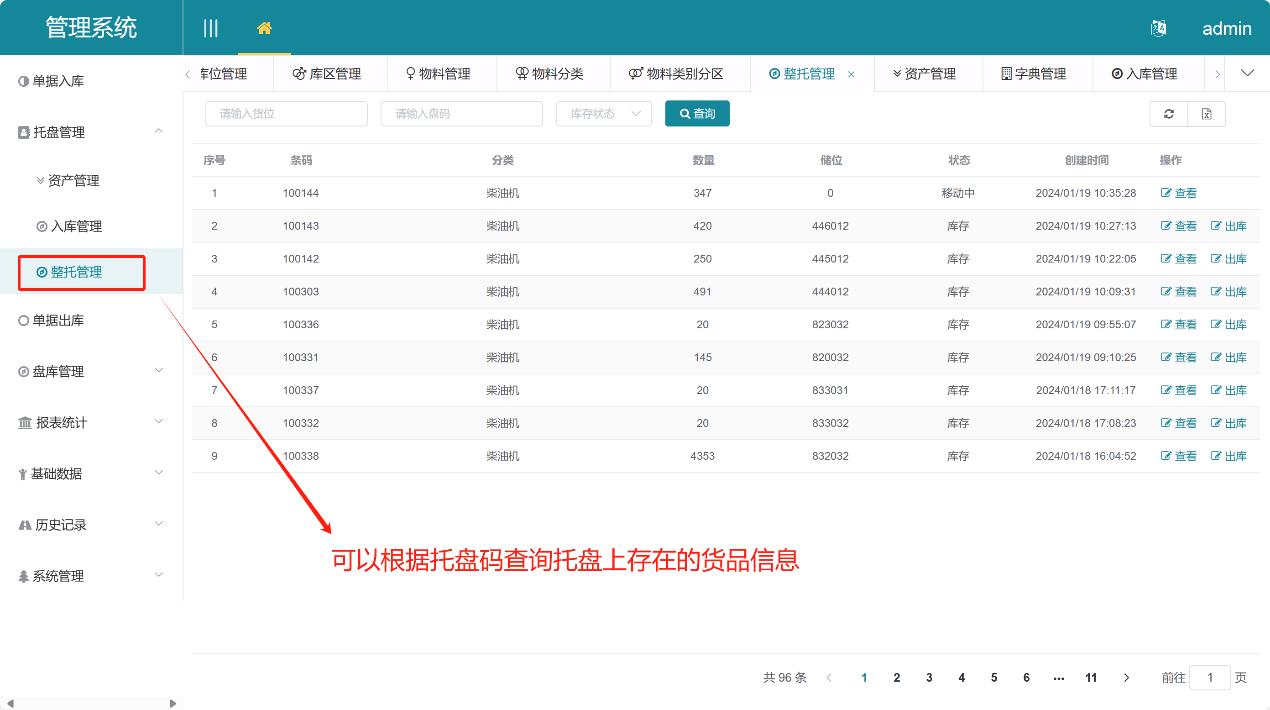Image resolution: width=1270 pixels, height=710 pixels.
Task: Collapse the sidebar using the hamburger icon
Action: point(210,28)
